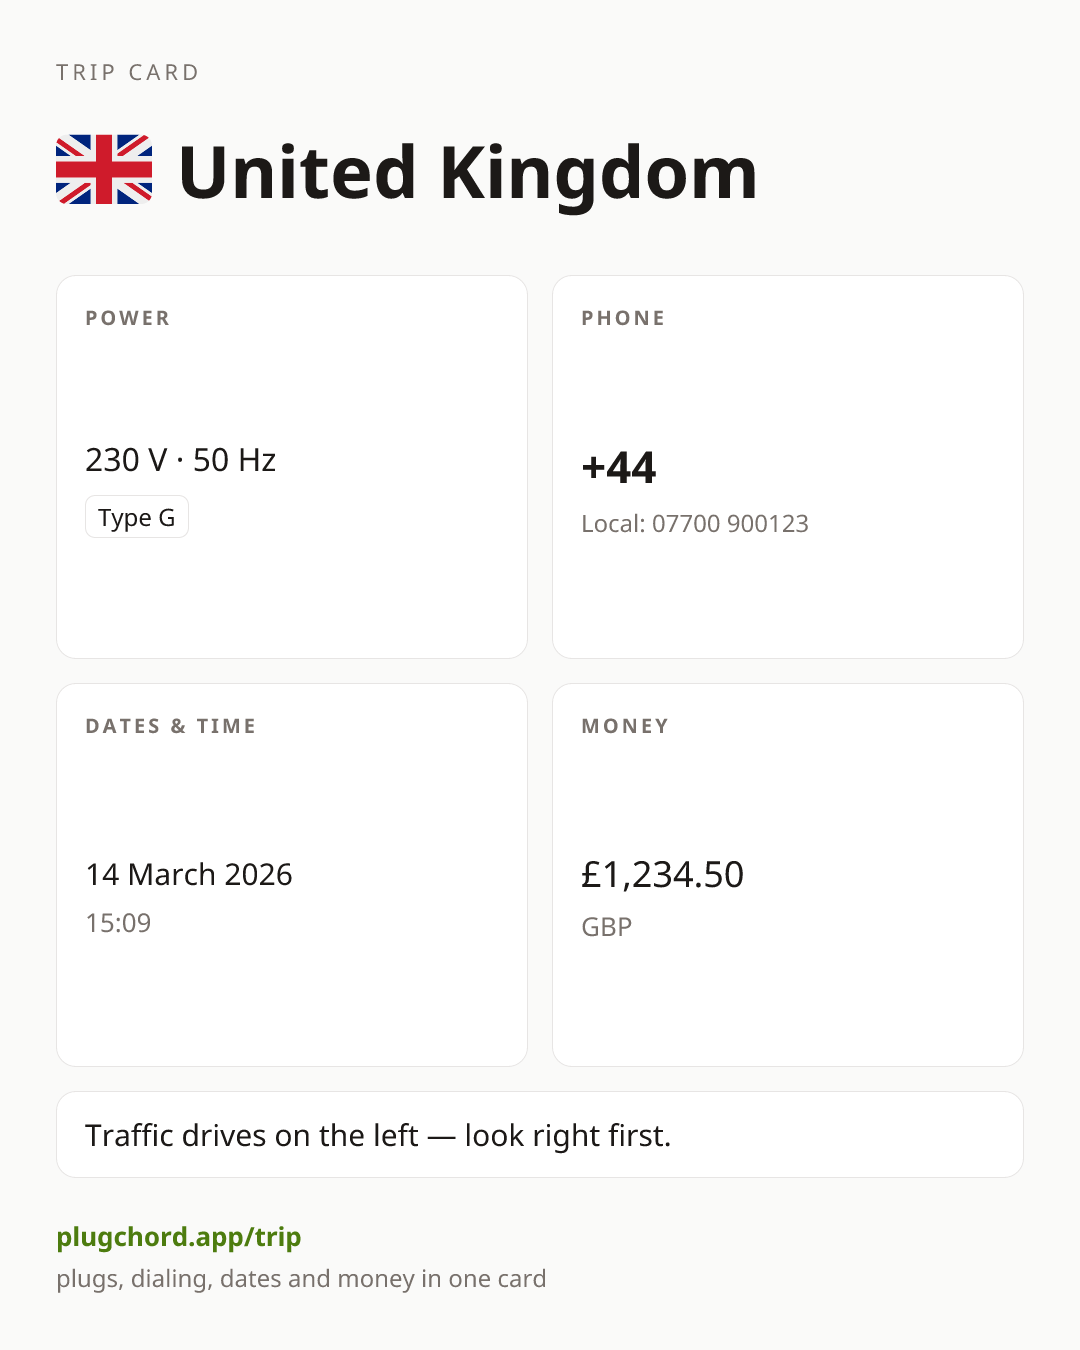1080x1350 pixels.
Task: Select the Type G plug badge
Action: tap(137, 517)
